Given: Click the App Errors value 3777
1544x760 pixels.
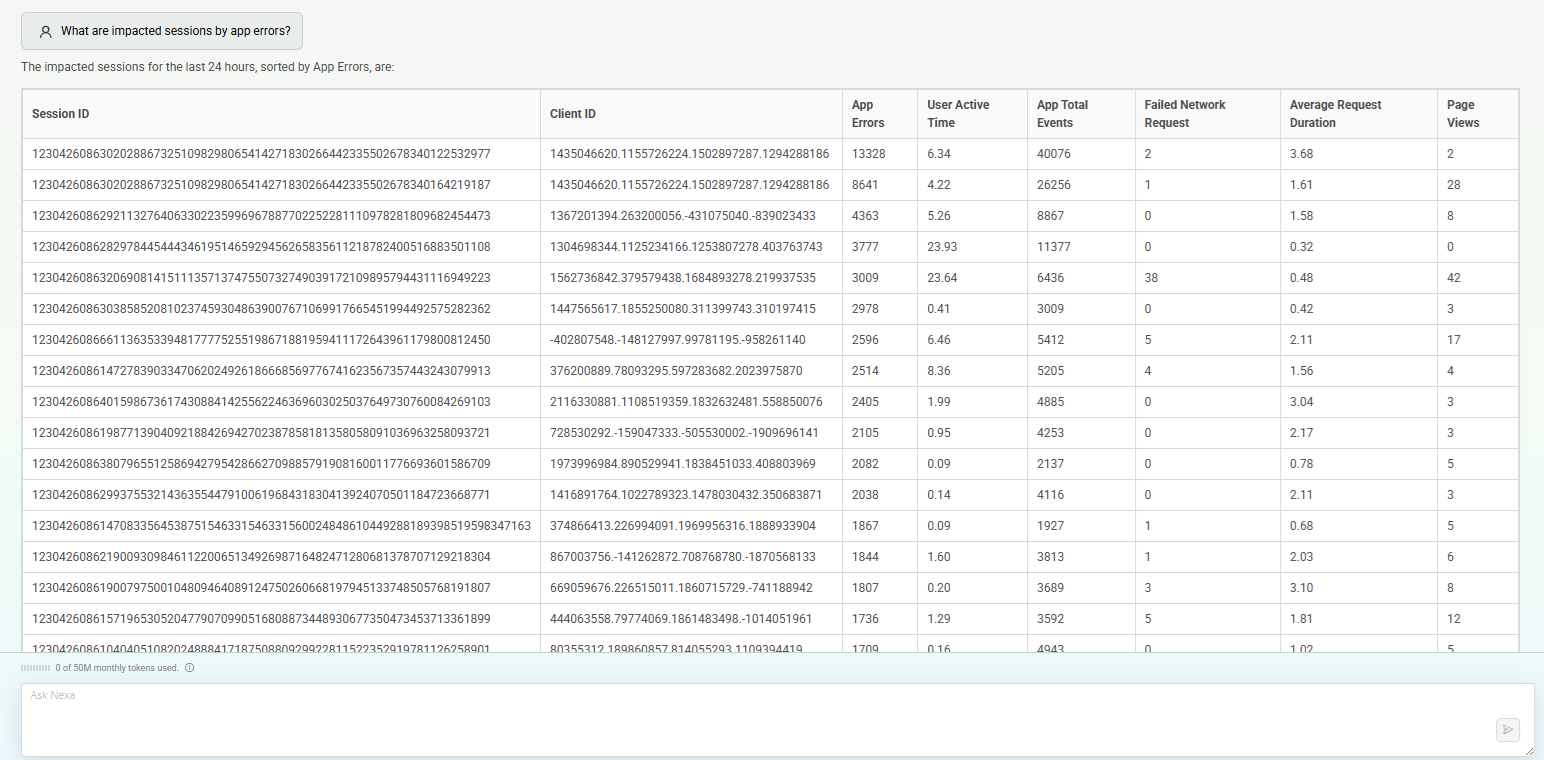Looking at the screenshot, I should (x=866, y=247).
